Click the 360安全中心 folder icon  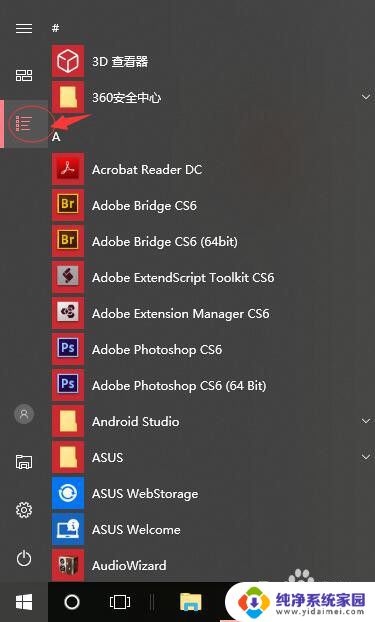pos(68,97)
